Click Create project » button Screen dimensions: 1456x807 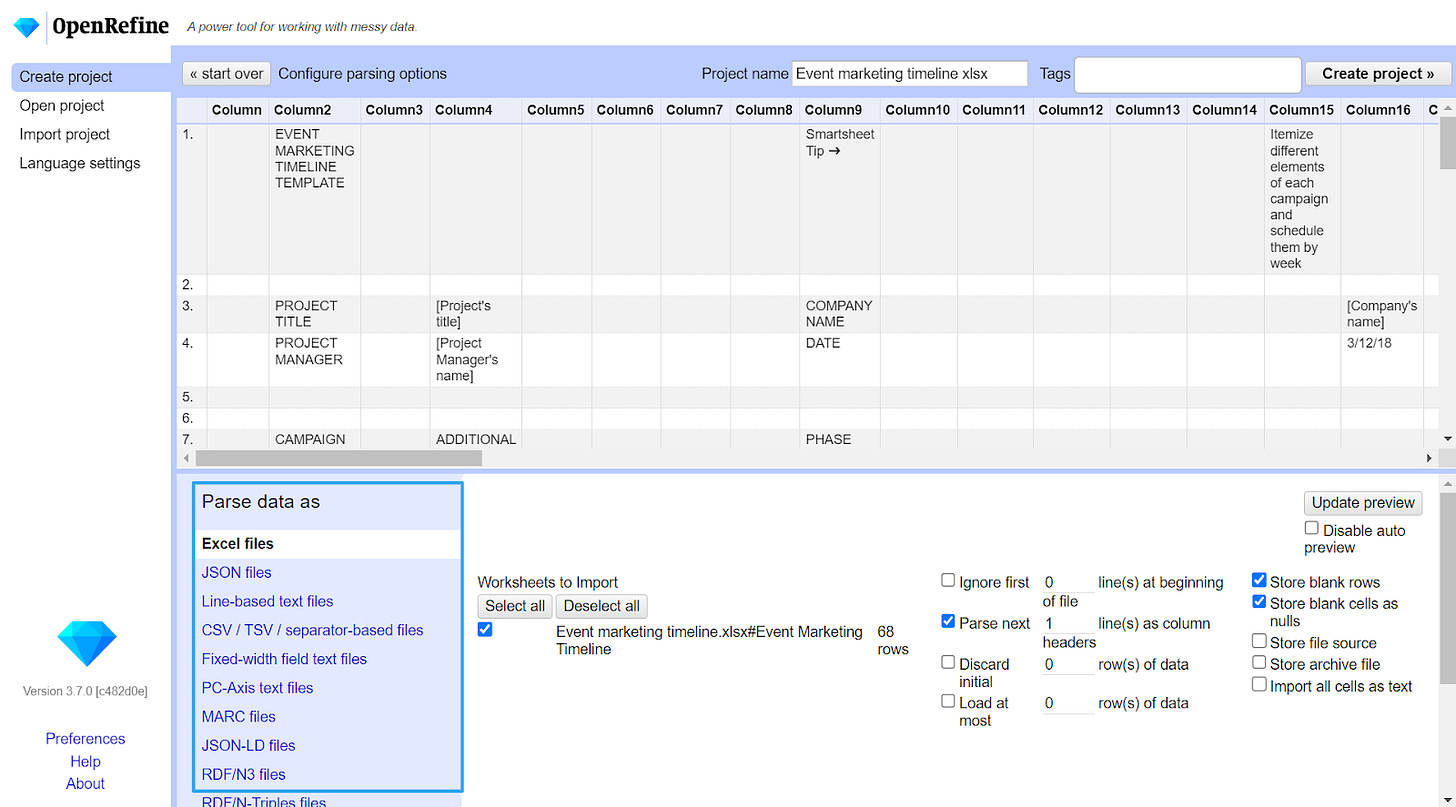coord(1378,74)
